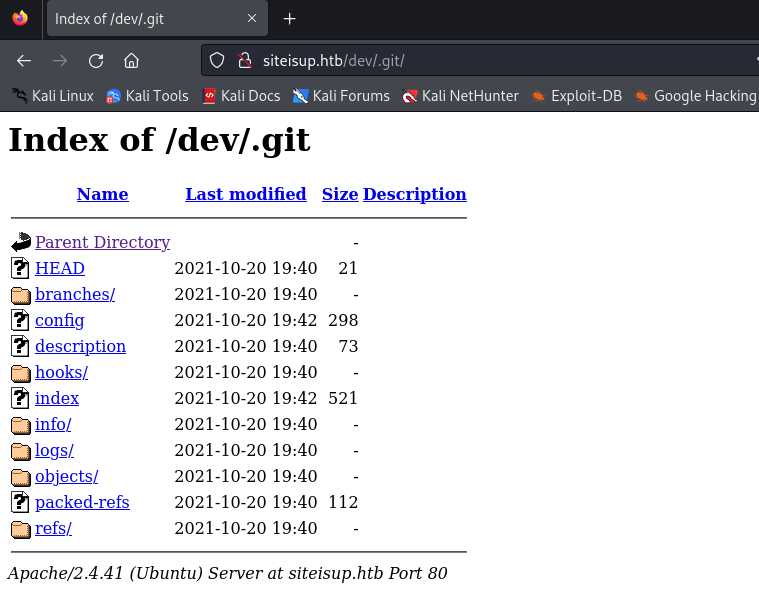Click the insecure connection padlock icon

[243, 60]
